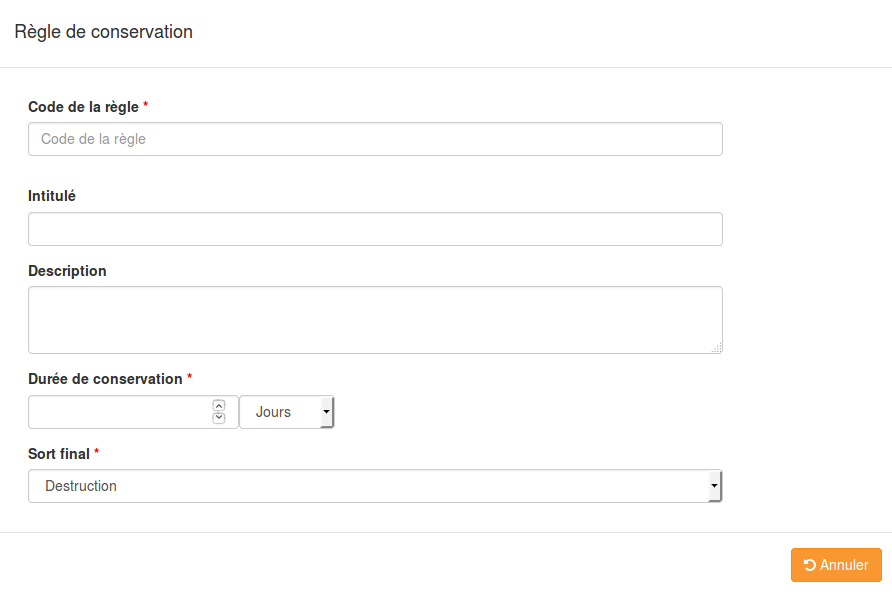Open the Jours unit dropdown
The width and height of the screenshot is (892, 609).
[x=286, y=412]
